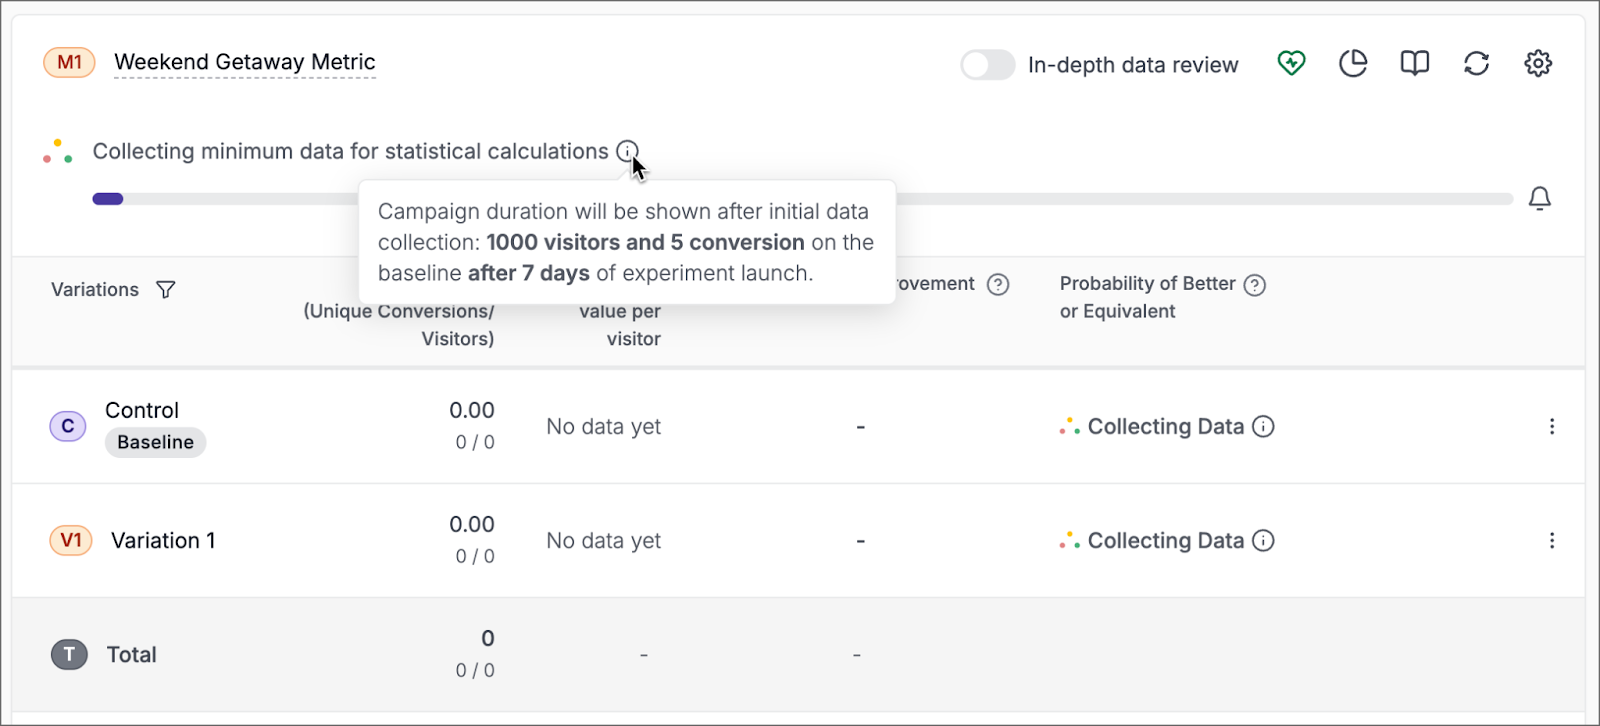Click the M1 metric badge

point(69,62)
